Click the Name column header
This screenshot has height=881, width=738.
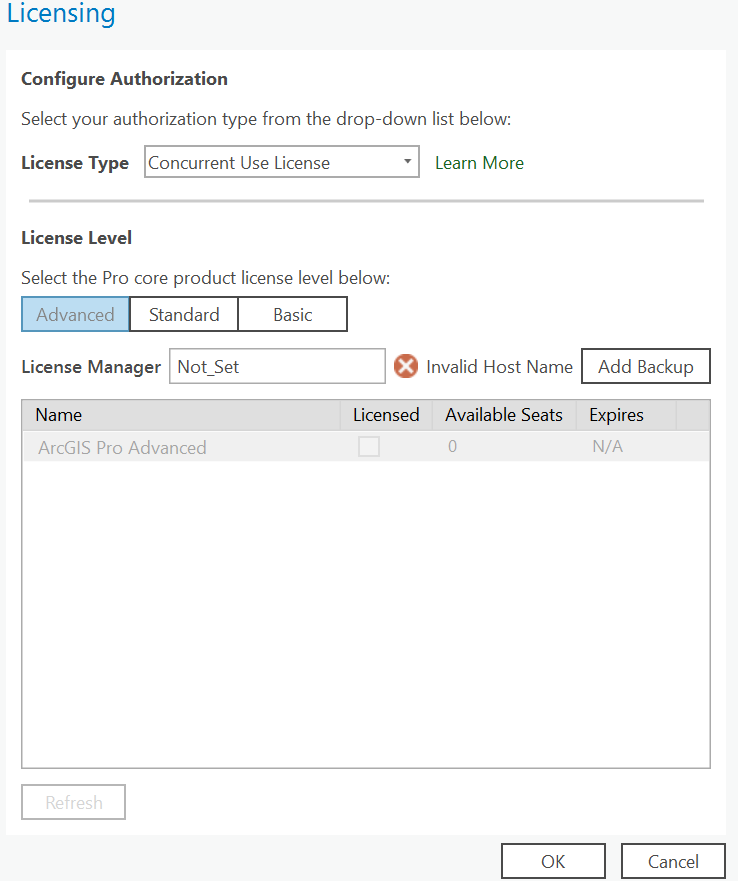click(181, 415)
